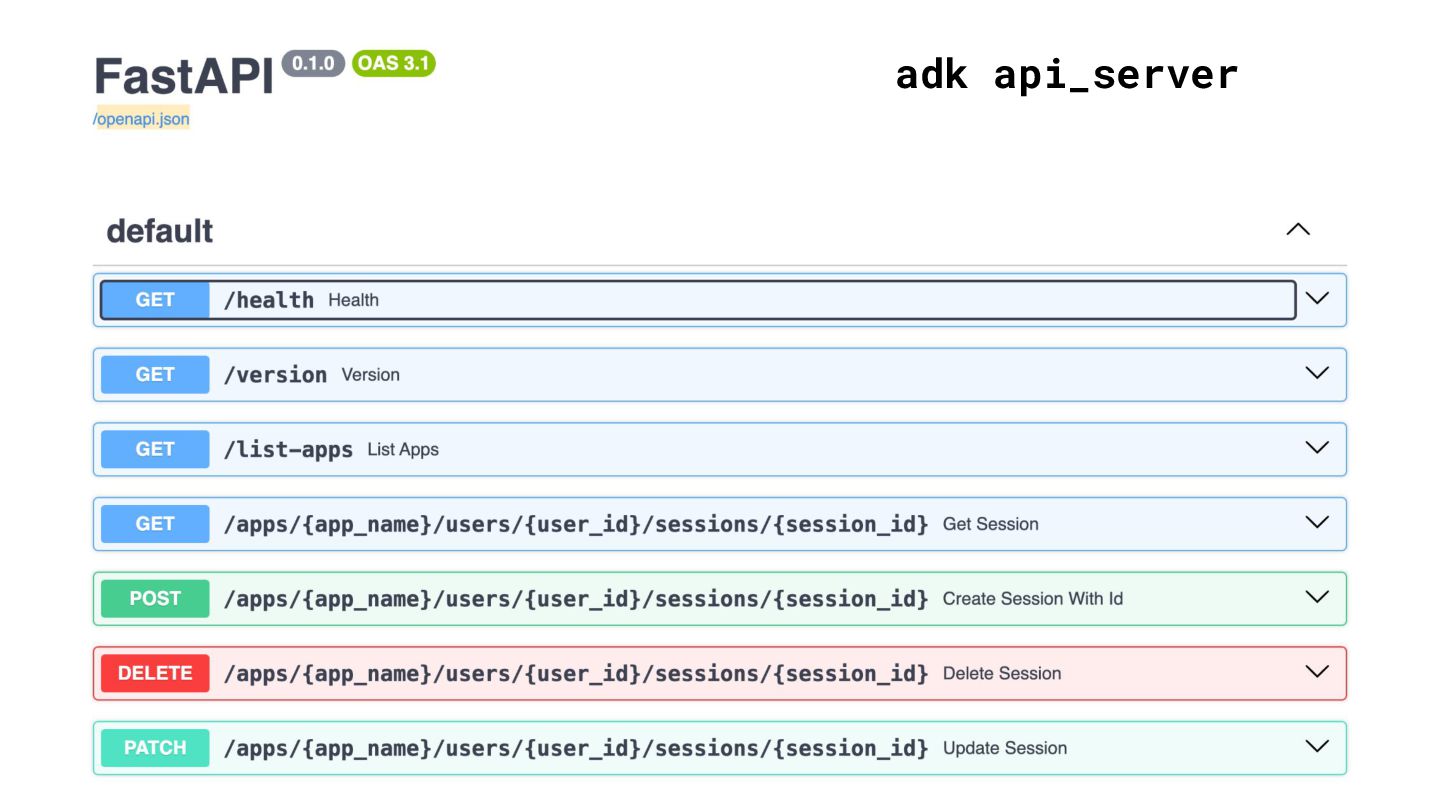Expand the /version endpoint chevron

pyautogui.click(x=1317, y=373)
